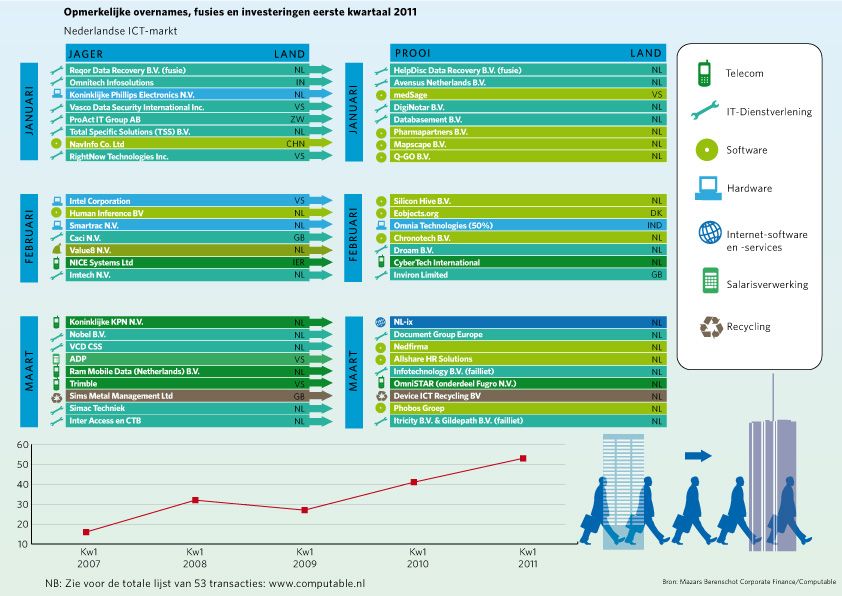
Task: Select the 'Simac Techniek' row text
Action: coord(97,409)
